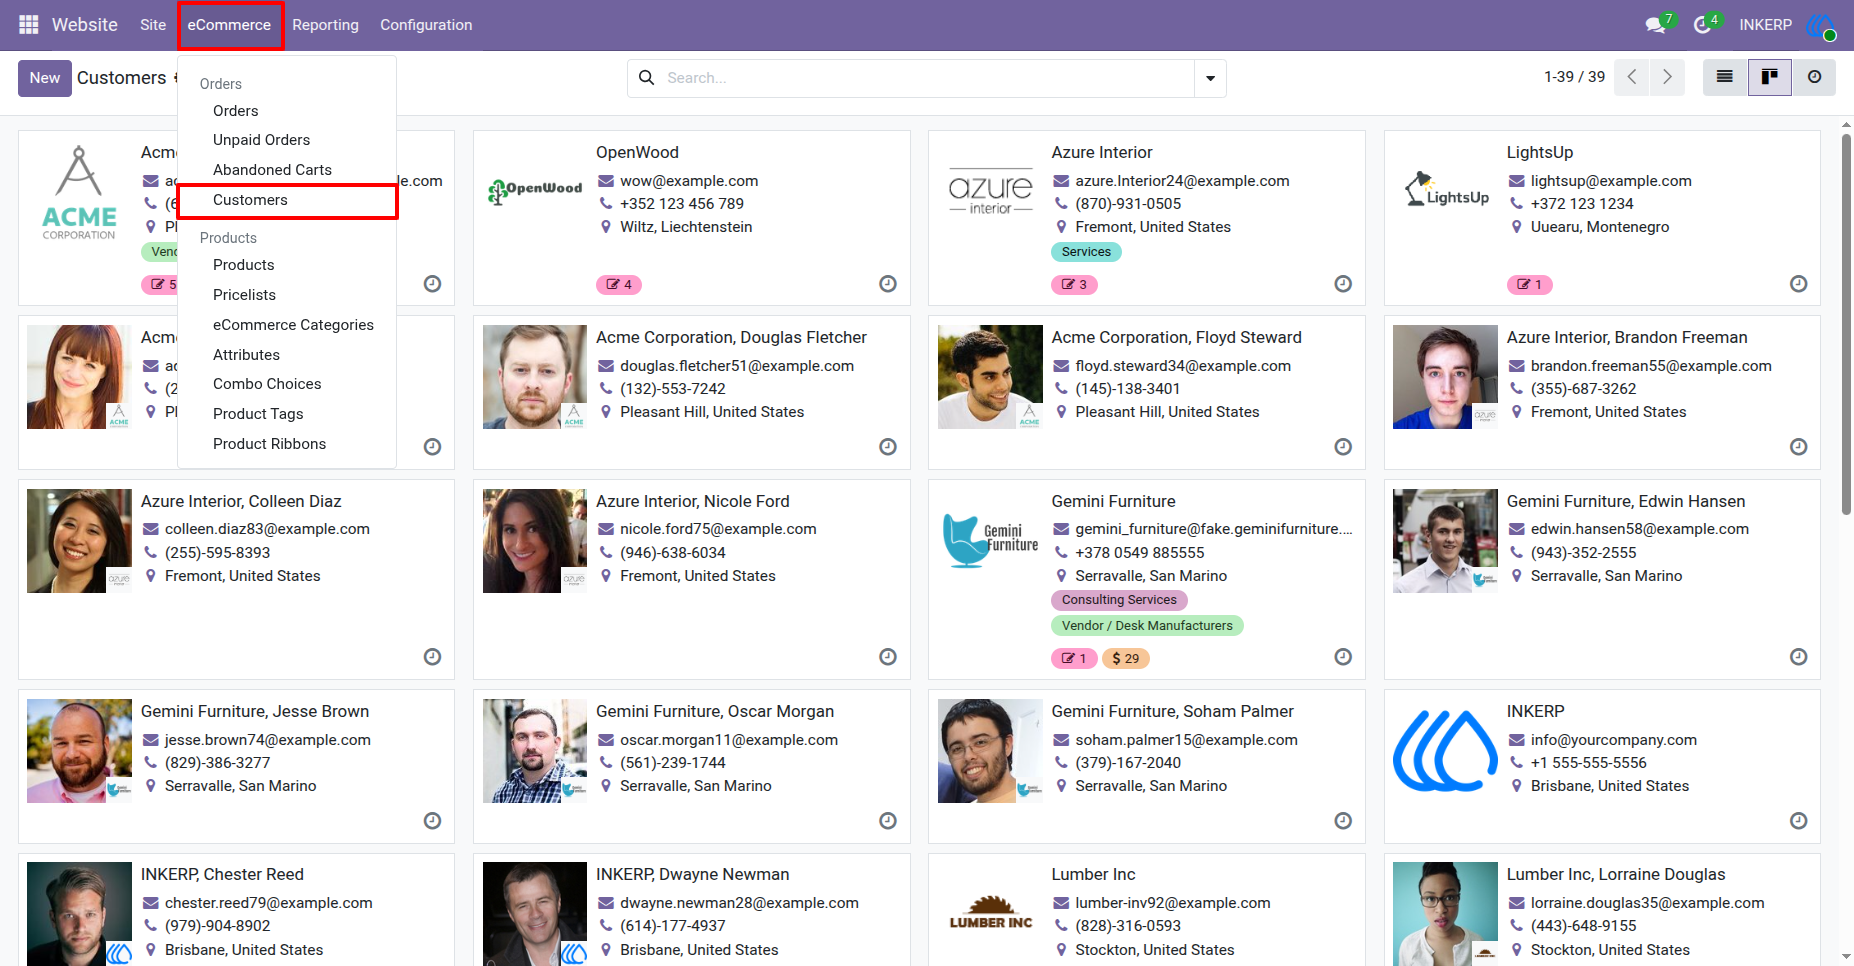Image resolution: width=1854 pixels, height=966 pixels.
Task: Expand the search options dropdown arrow
Action: point(1210,78)
